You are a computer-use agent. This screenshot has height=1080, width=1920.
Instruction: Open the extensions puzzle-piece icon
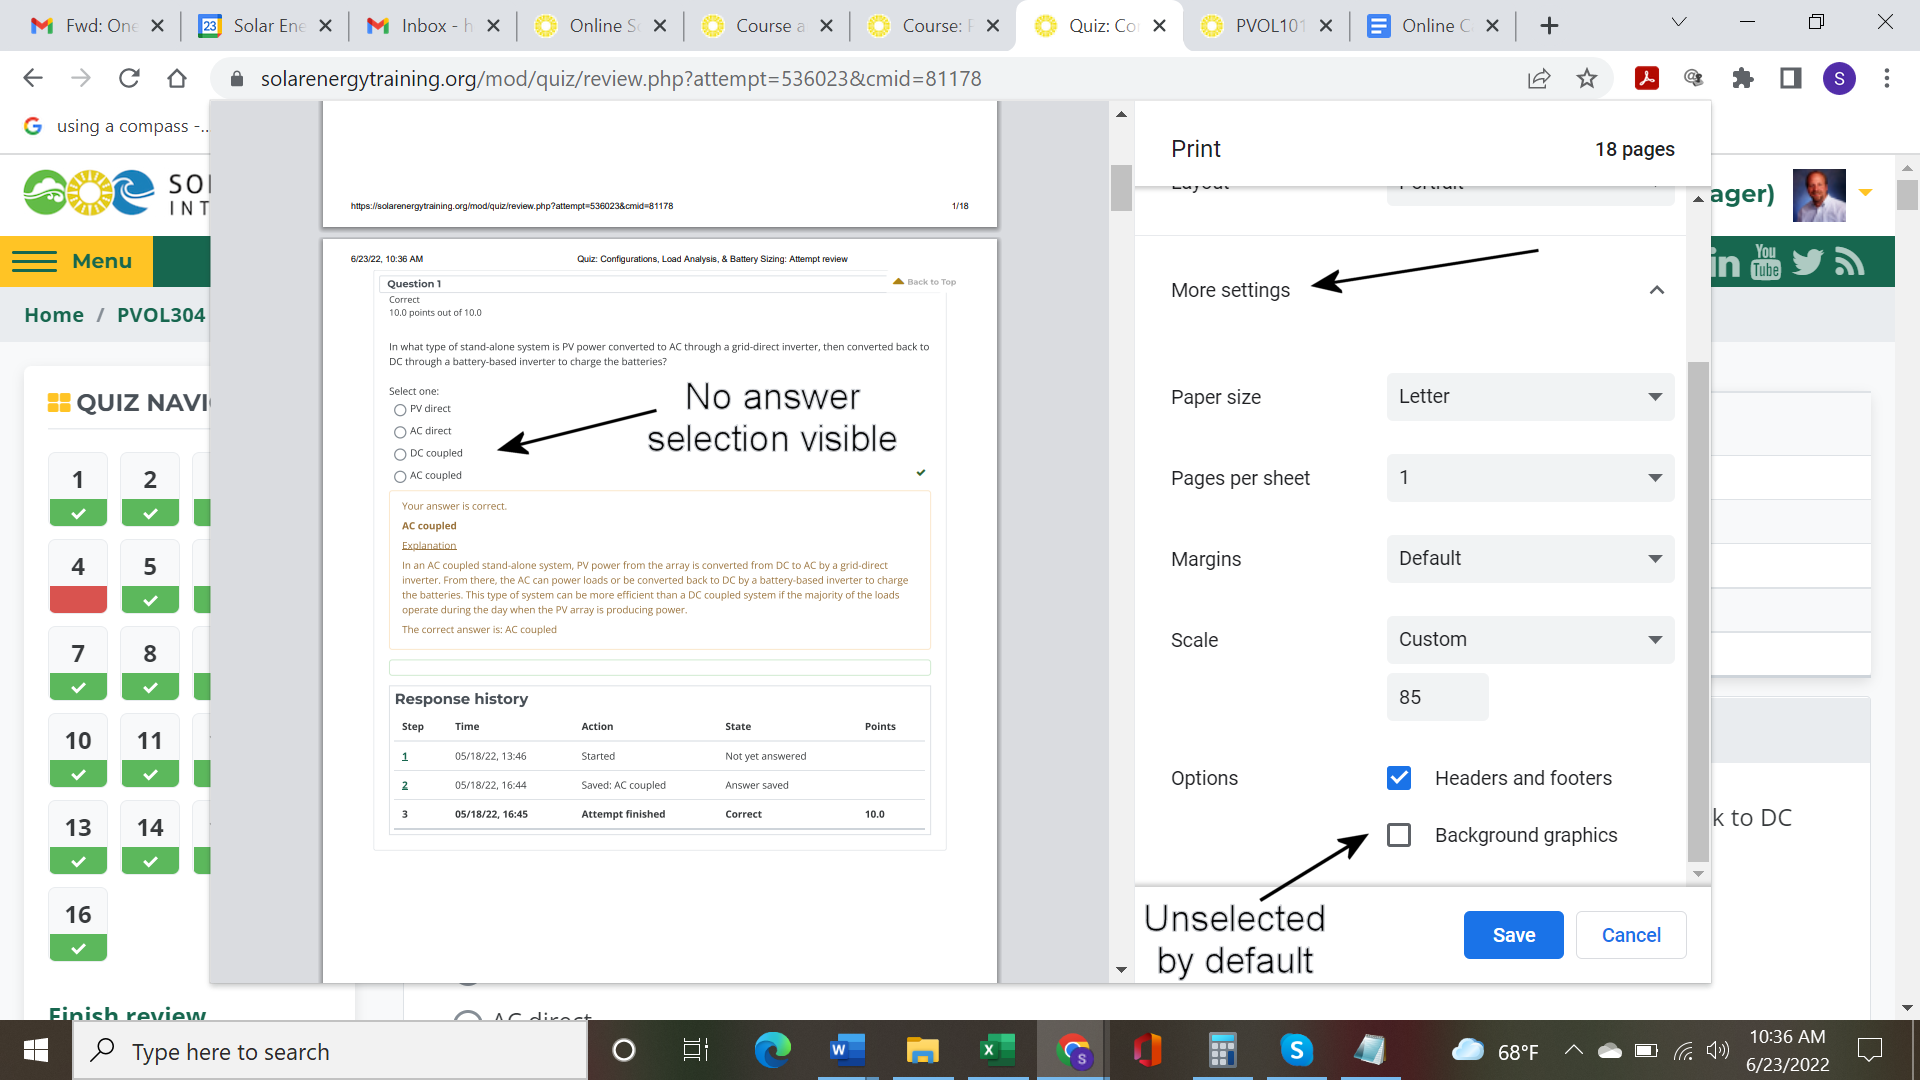1743,78
